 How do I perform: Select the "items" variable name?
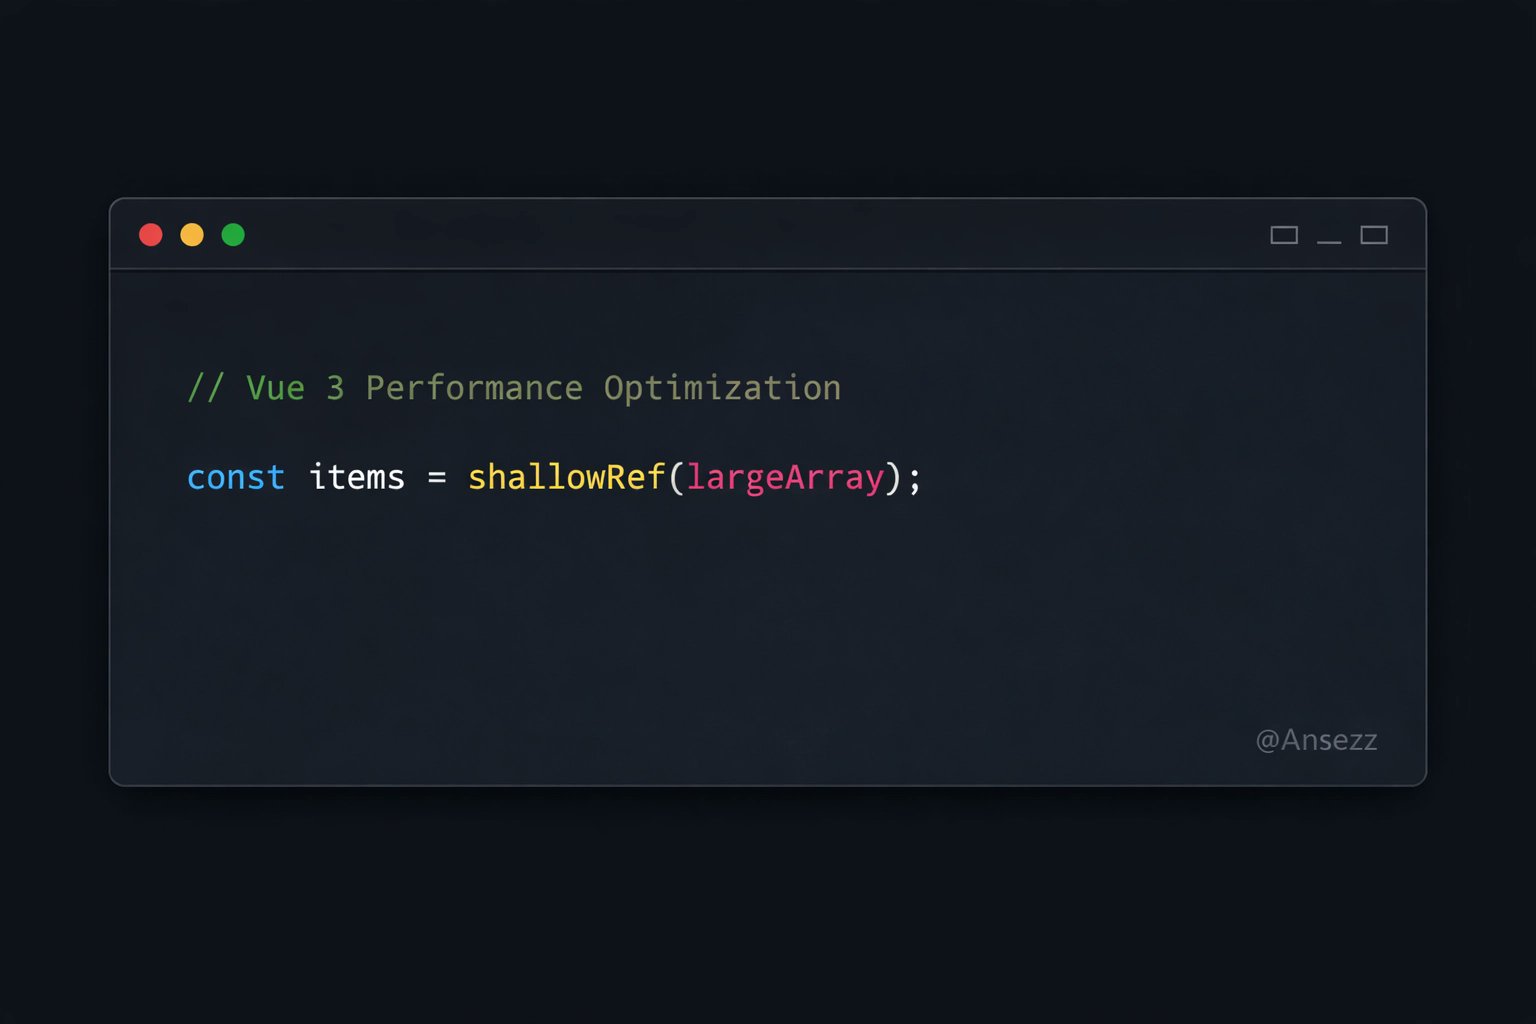tap(357, 478)
